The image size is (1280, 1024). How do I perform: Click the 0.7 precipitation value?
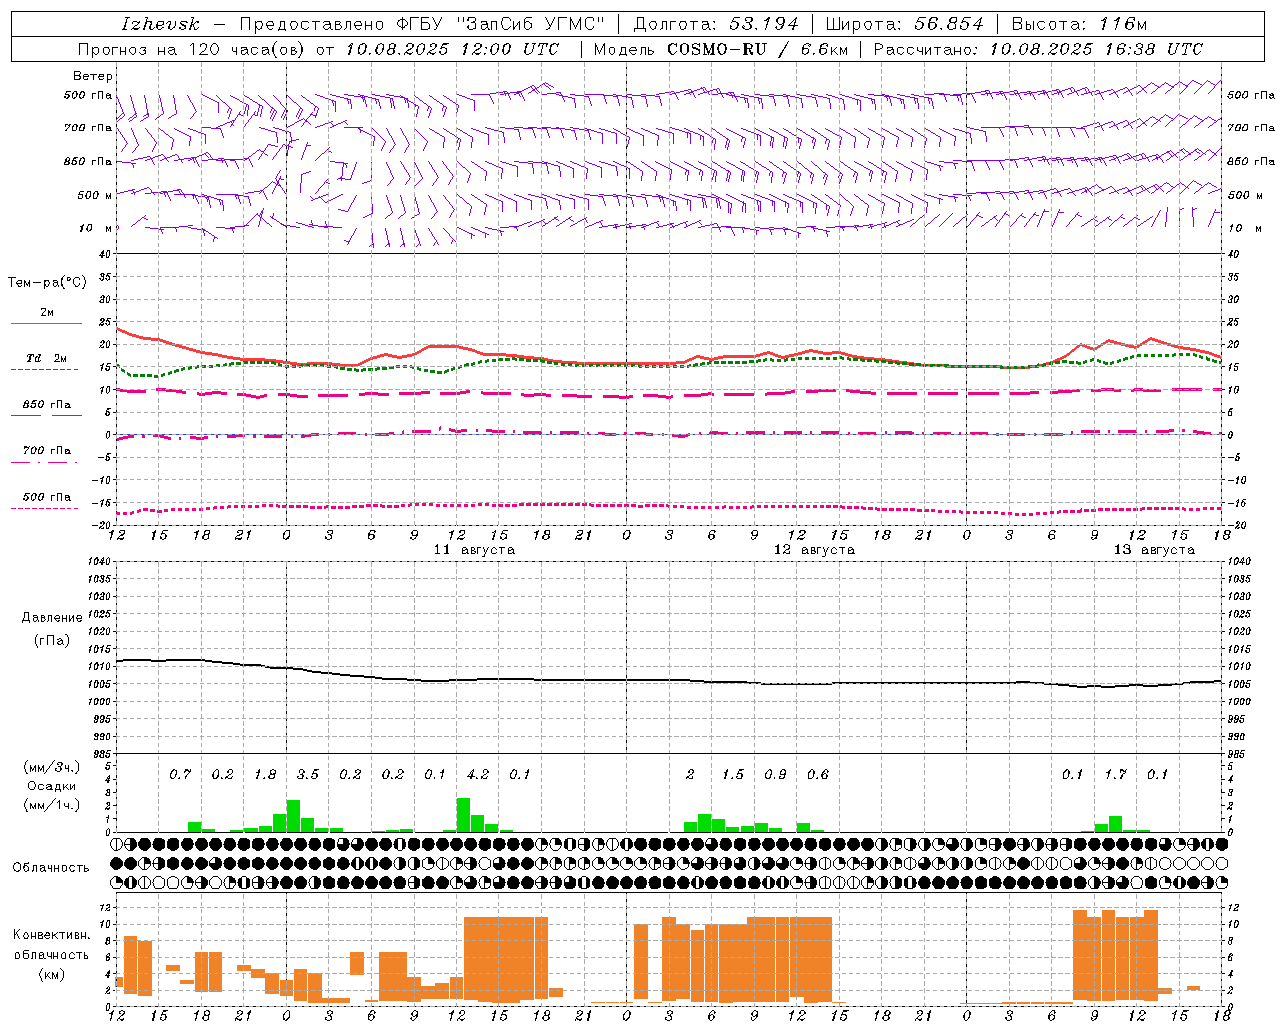[x=180, y=774]
